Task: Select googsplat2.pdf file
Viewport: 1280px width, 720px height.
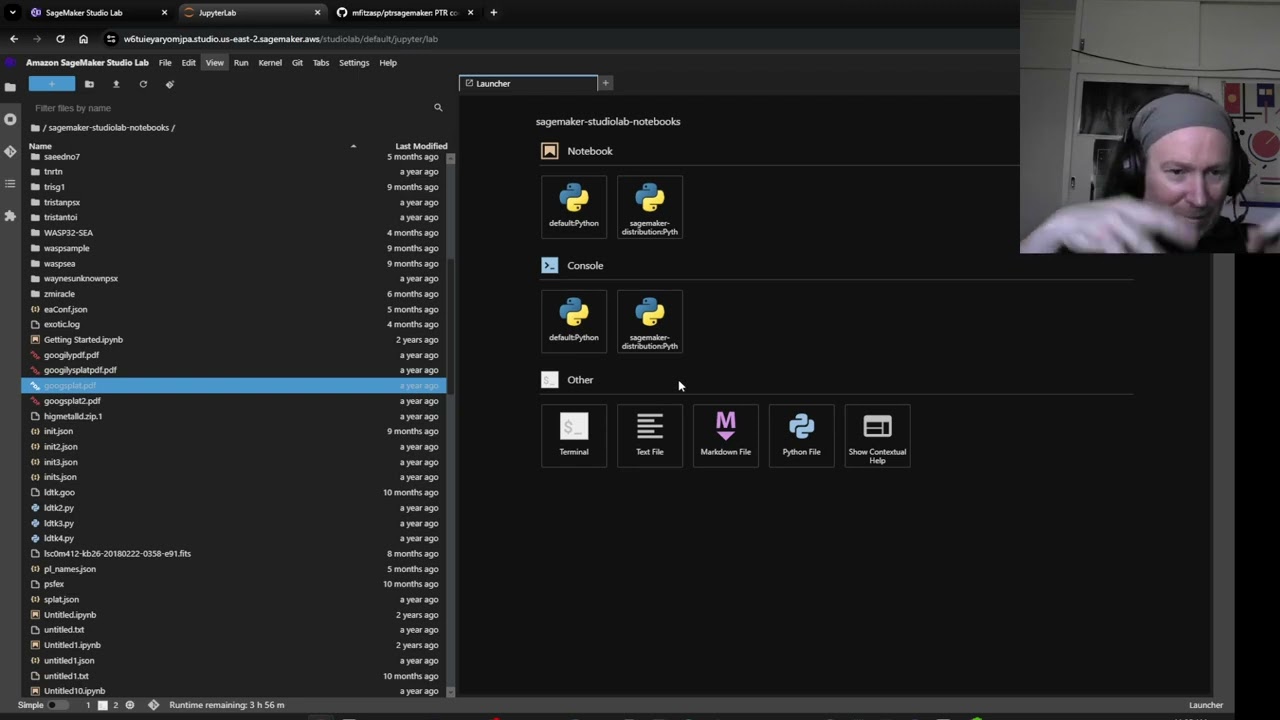Action: click(234, 401)
